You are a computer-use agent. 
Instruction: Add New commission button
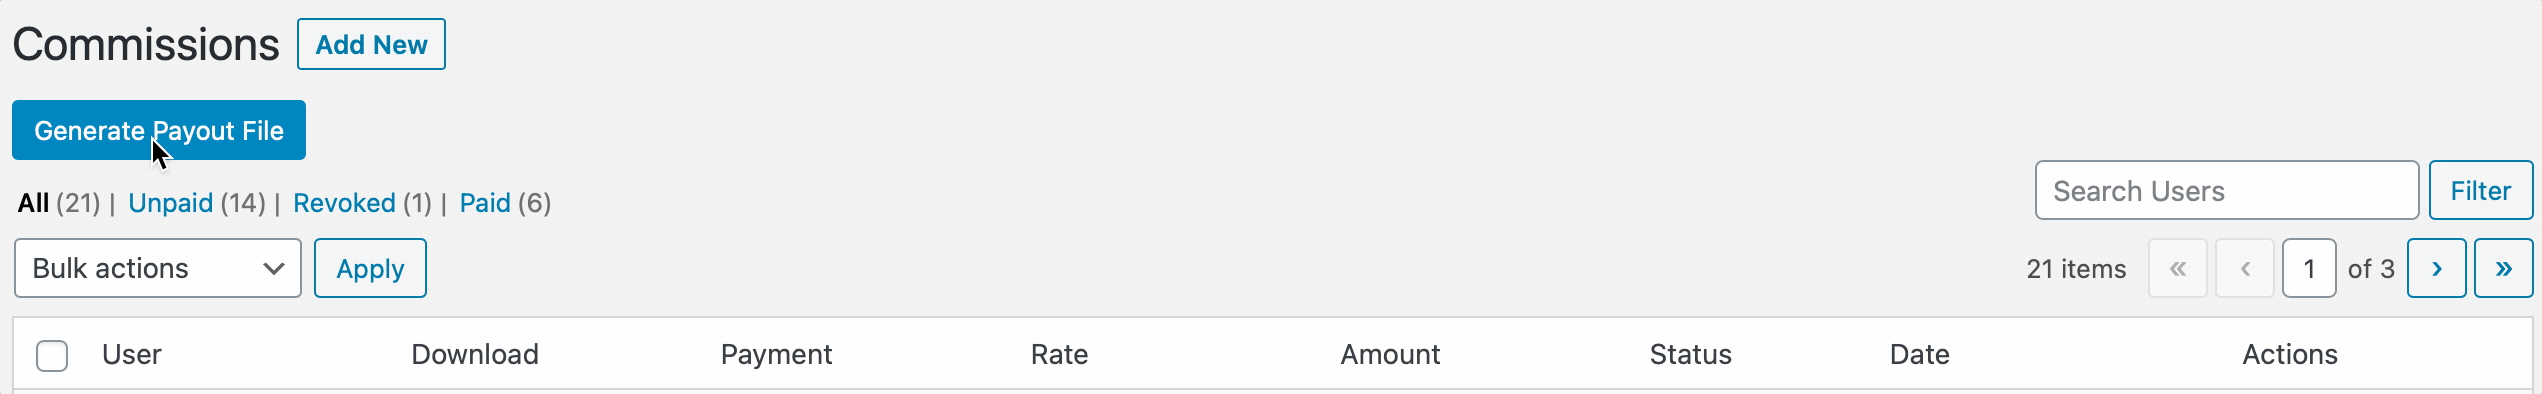point(371,44)
